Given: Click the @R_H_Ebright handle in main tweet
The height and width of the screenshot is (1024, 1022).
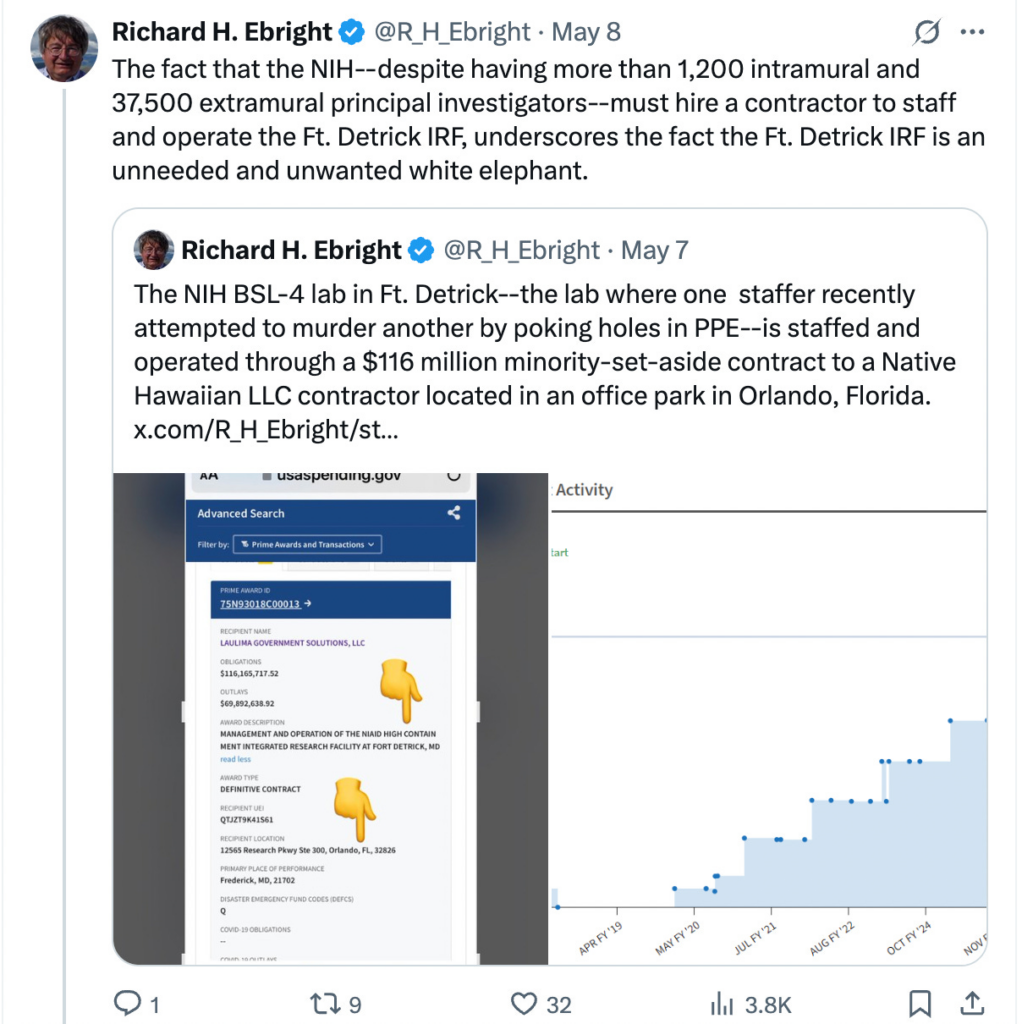Looking at the screenshot, I should point(452,32).
